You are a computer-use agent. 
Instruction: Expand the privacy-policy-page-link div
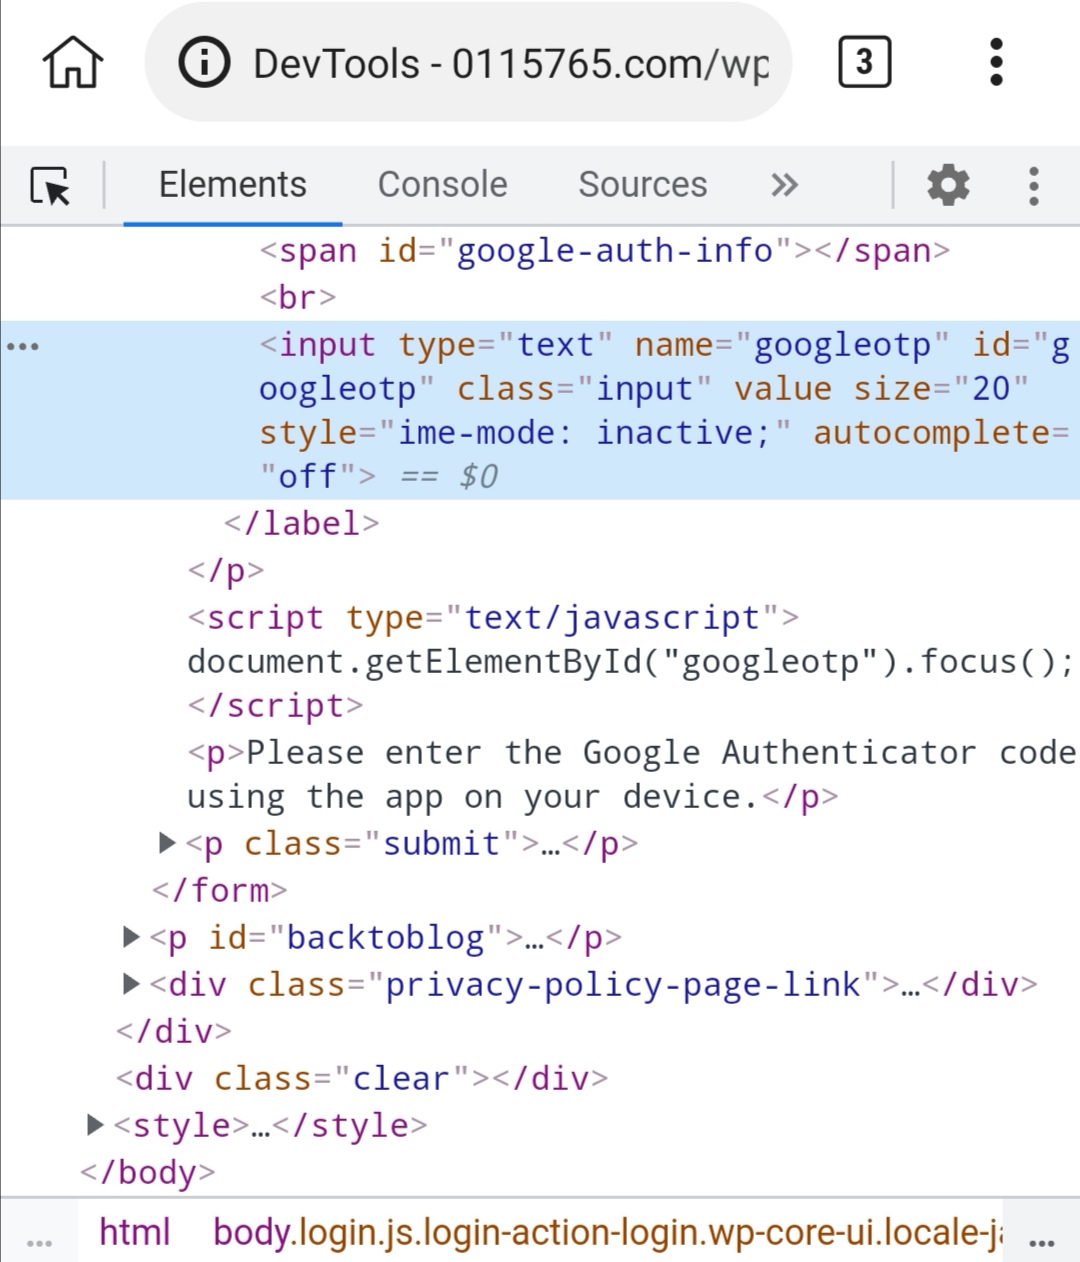[x=130, y=984]
